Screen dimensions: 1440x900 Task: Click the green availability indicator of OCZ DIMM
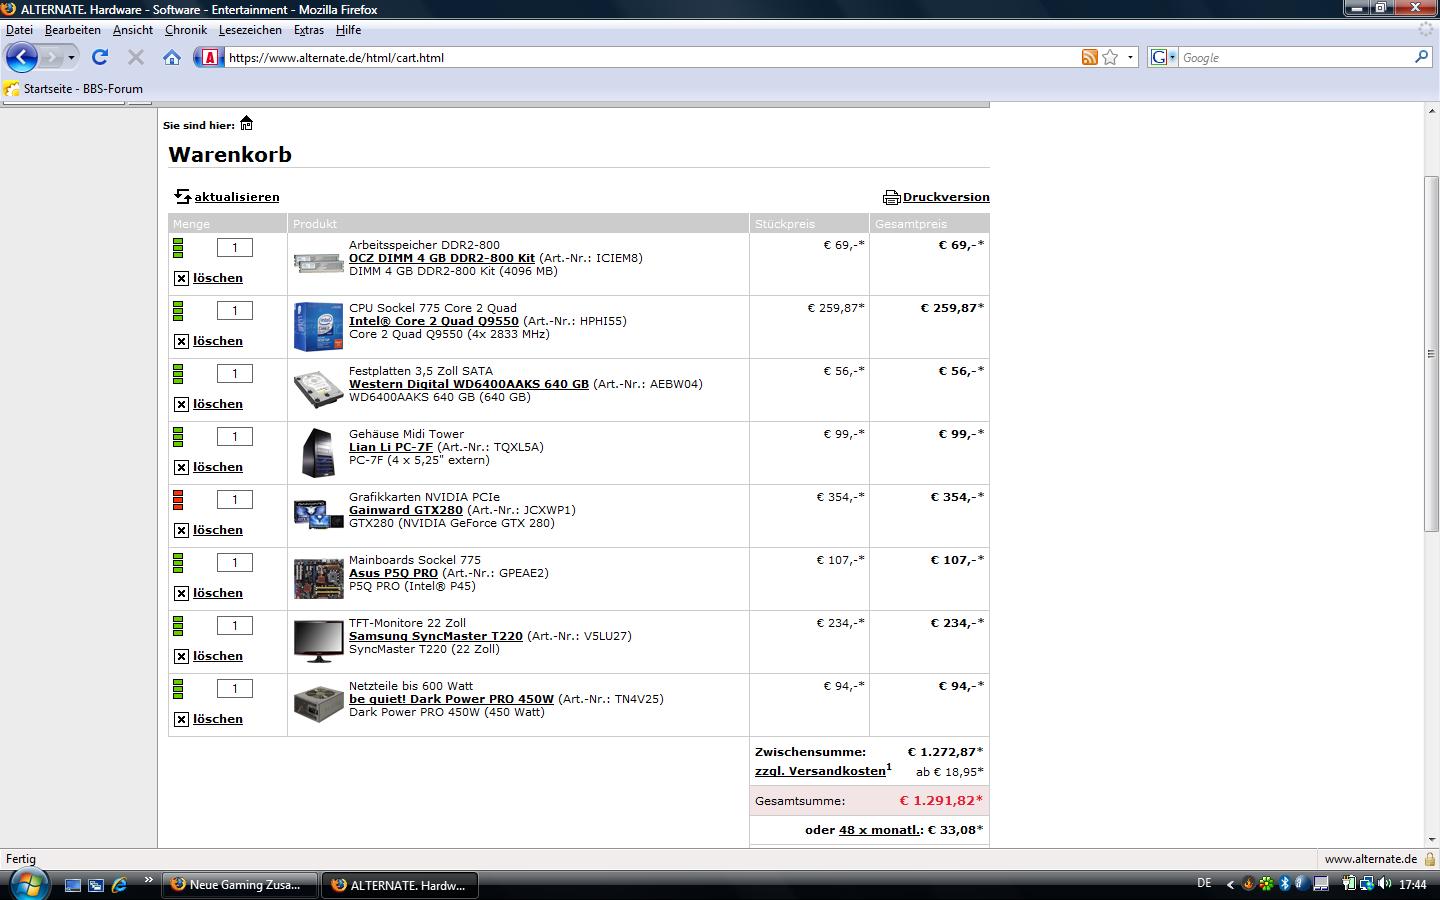click(179, 248)
